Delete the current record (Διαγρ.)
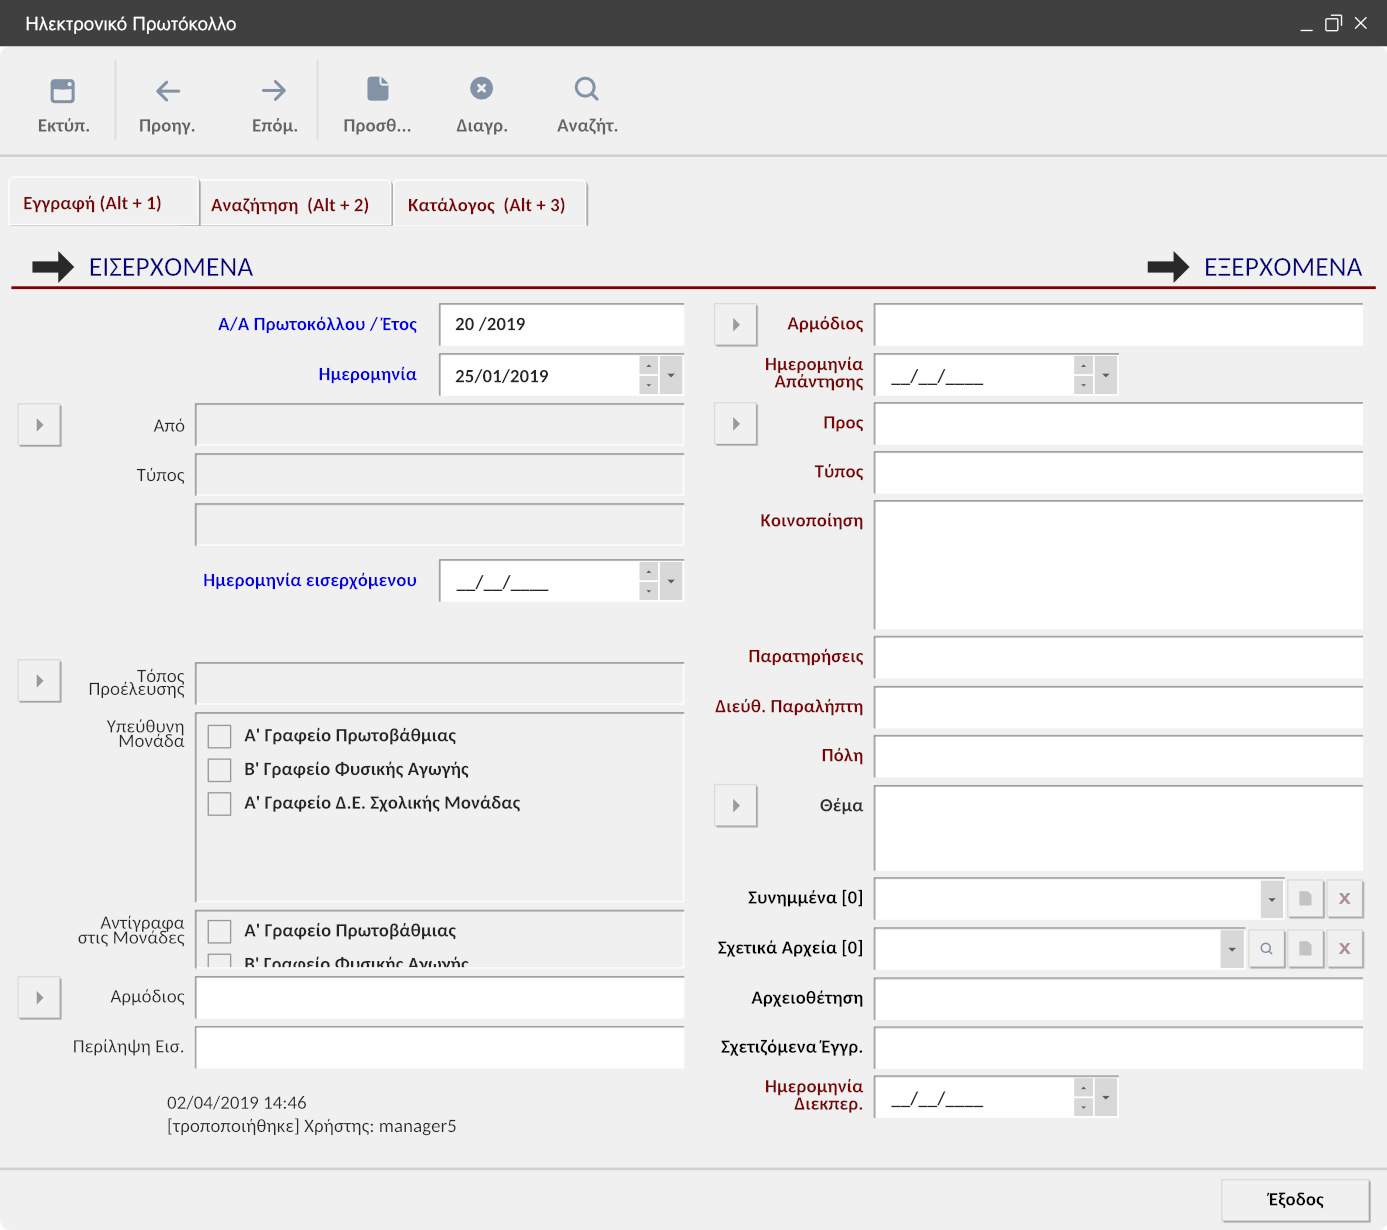The image size is (1387, 1230). pos(482,90)
